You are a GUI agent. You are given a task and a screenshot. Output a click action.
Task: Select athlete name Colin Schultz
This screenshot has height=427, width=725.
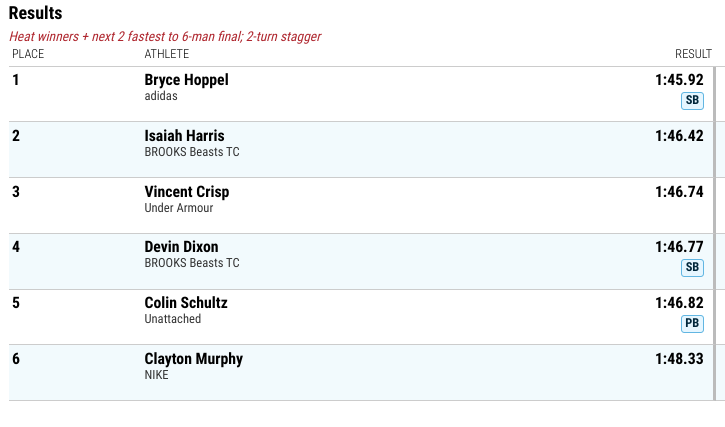(186, 303)
